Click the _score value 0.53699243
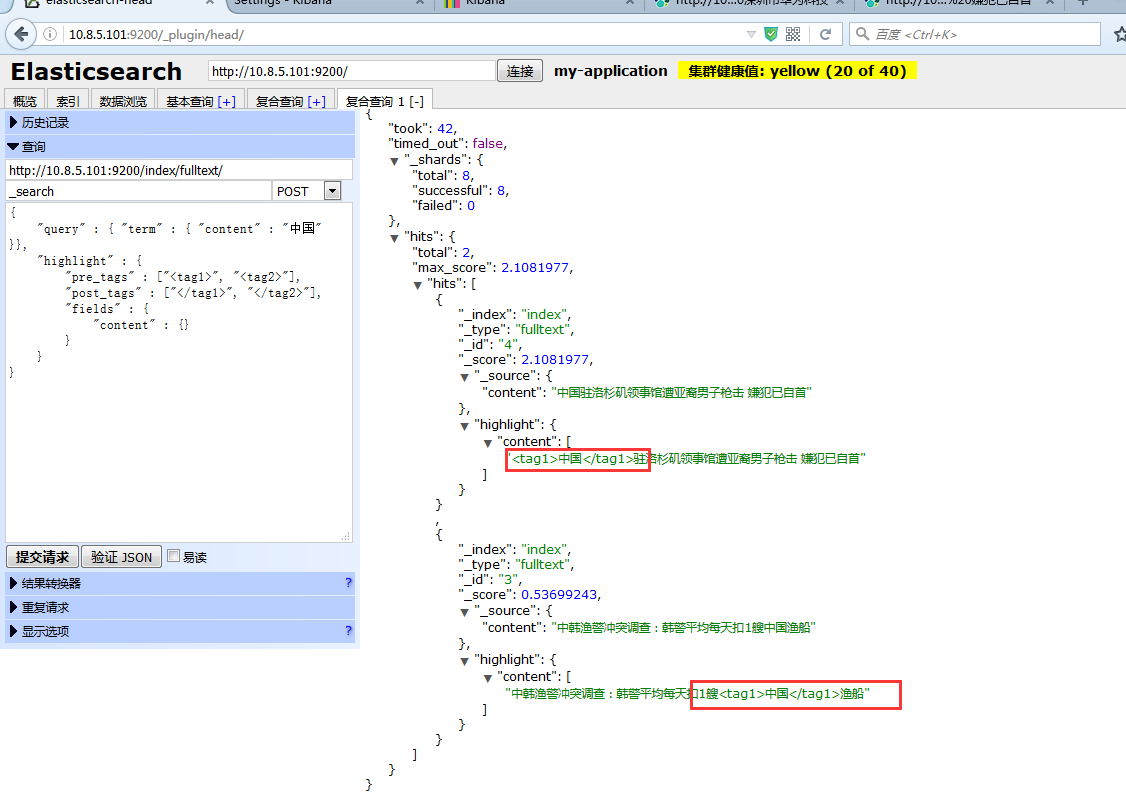This screenshot has width=1126, height=807. [559, 594]
